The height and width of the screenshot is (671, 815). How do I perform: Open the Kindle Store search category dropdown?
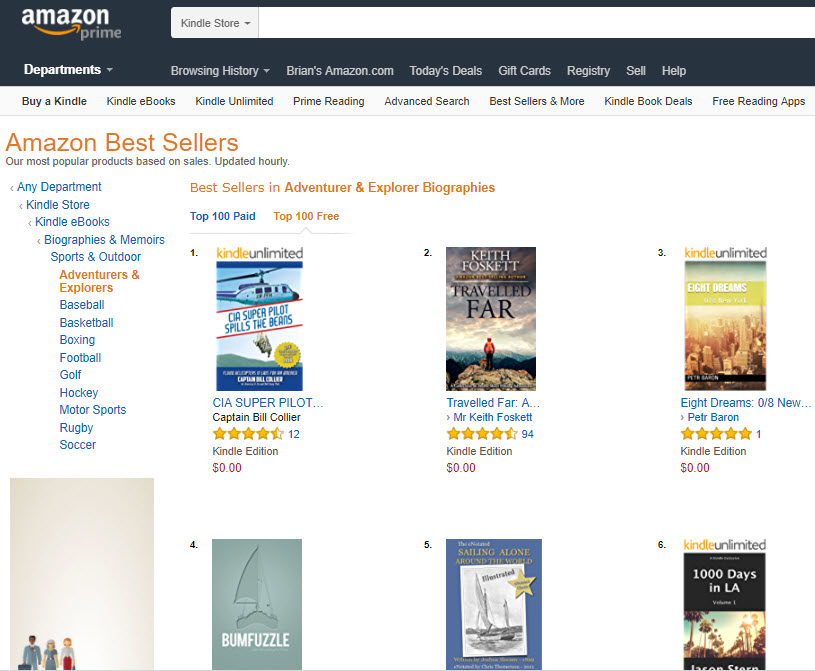pyautogui.click(x=215, y=23)
